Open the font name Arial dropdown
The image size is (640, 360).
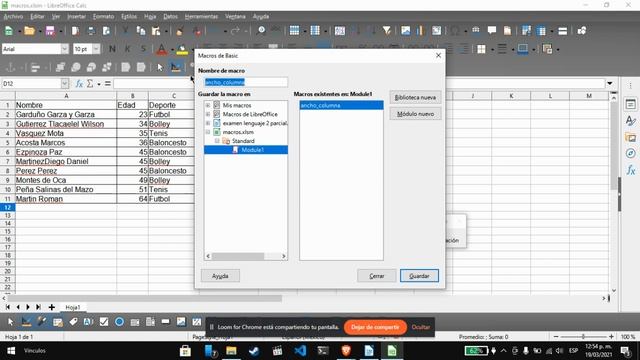(x=65, y=49)
